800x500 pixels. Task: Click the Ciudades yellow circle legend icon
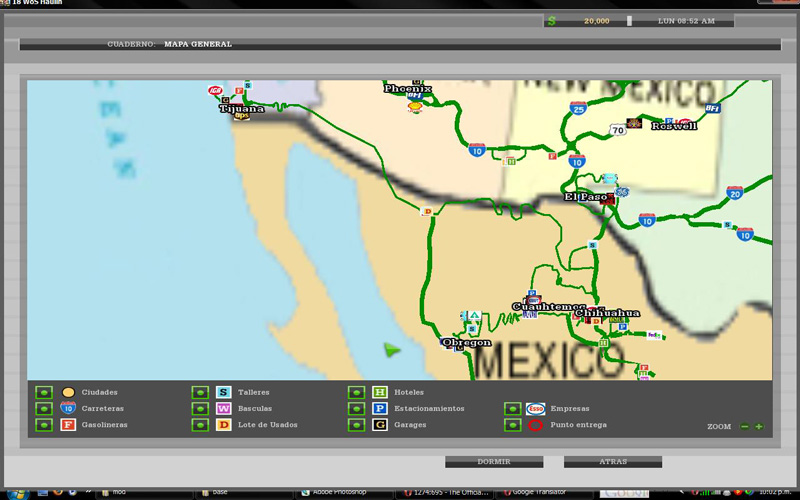pyautogui.click(x=68, y=393)
